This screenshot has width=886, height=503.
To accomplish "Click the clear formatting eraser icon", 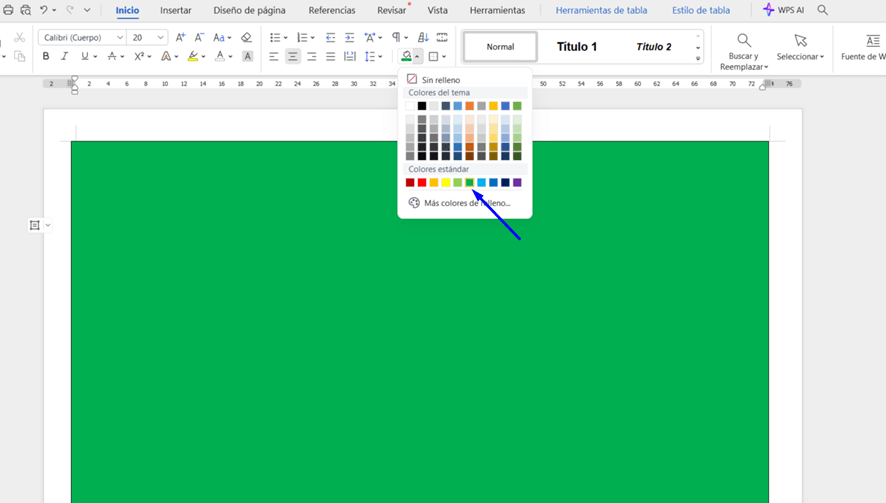I will (x=246, y=38).
